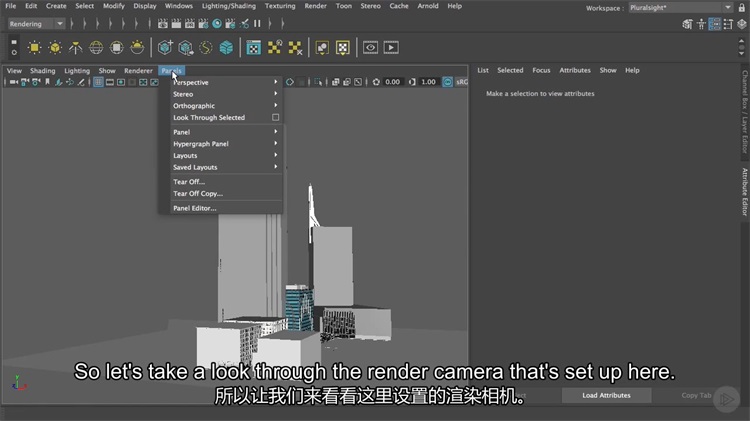Open Hypershade blue sphere icon
The image size is (750, 421).
point(217,23)
